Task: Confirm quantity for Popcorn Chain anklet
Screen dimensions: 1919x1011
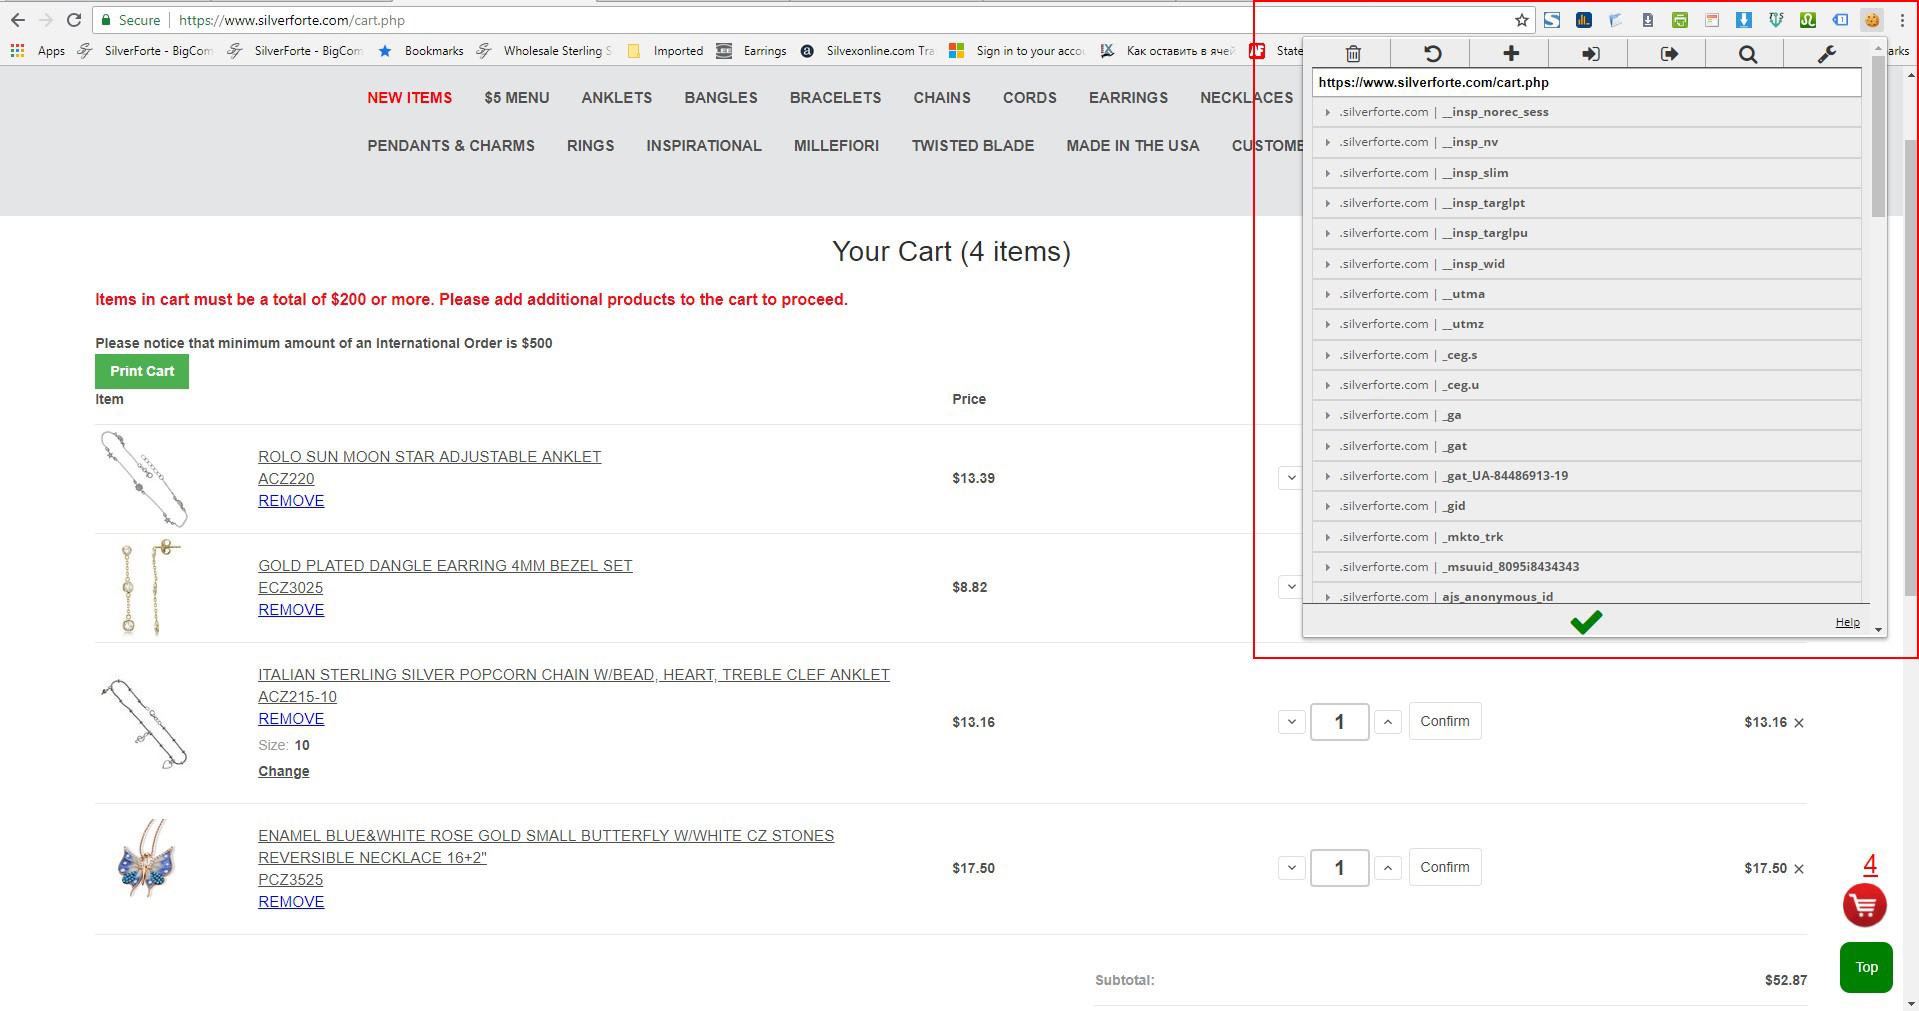Action: [1445, 721]
